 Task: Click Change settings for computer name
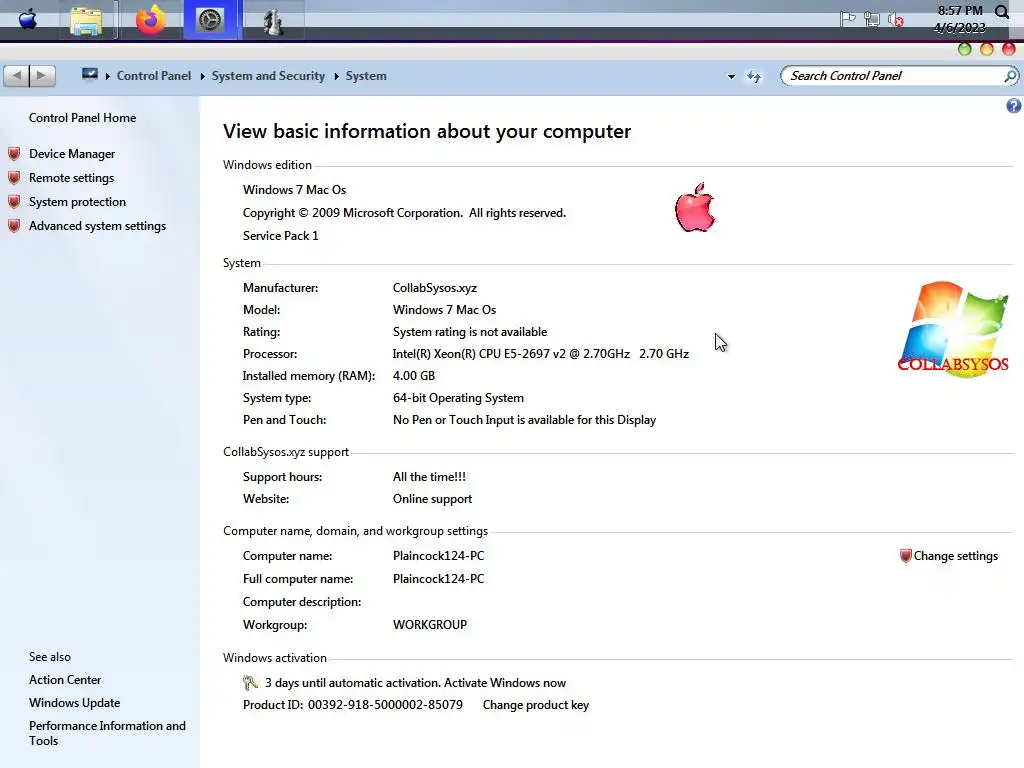[x=955, y=556]
